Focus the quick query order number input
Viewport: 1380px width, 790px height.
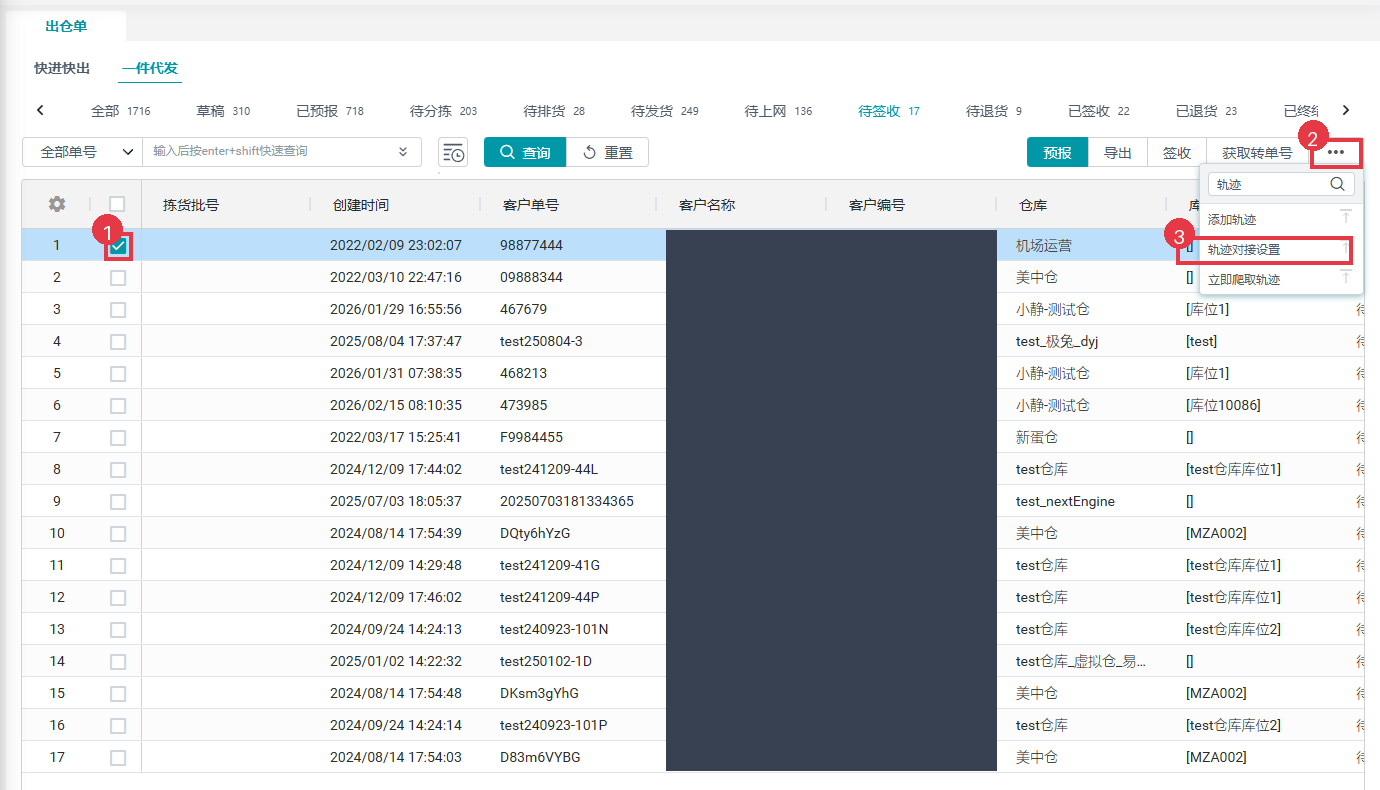pyautogui.click(x=270, y=152)
